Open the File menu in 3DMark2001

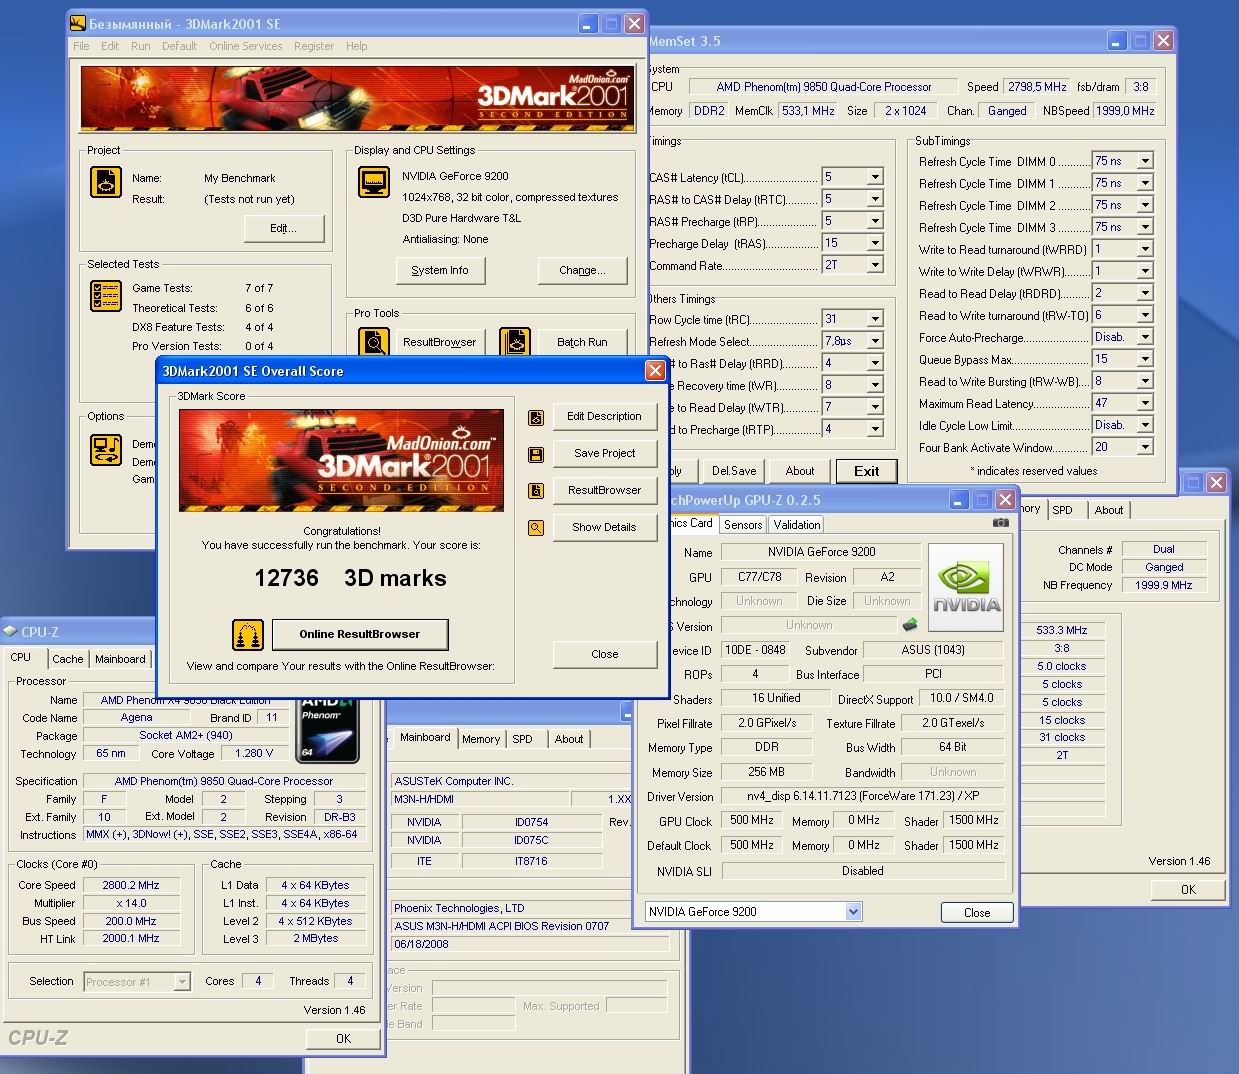tap(81, 46)
